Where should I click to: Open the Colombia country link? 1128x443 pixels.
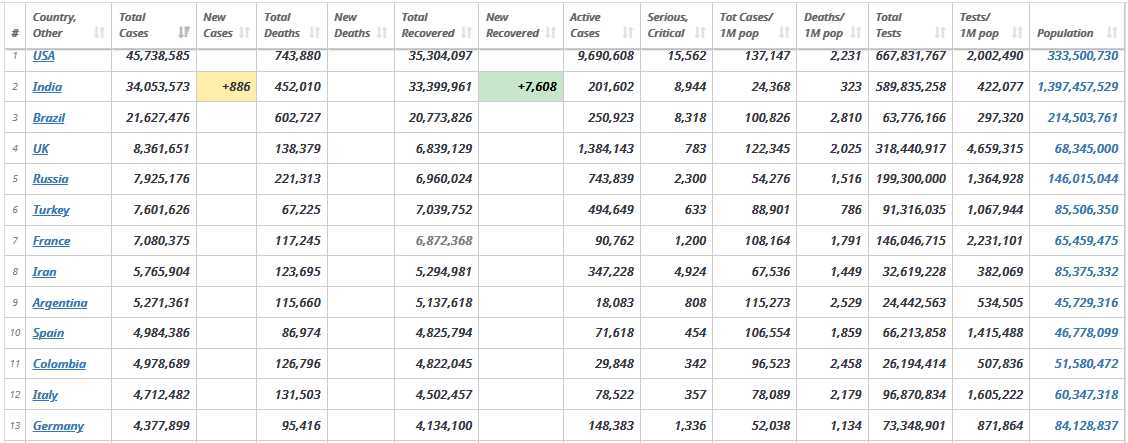(x=59, y=364)
